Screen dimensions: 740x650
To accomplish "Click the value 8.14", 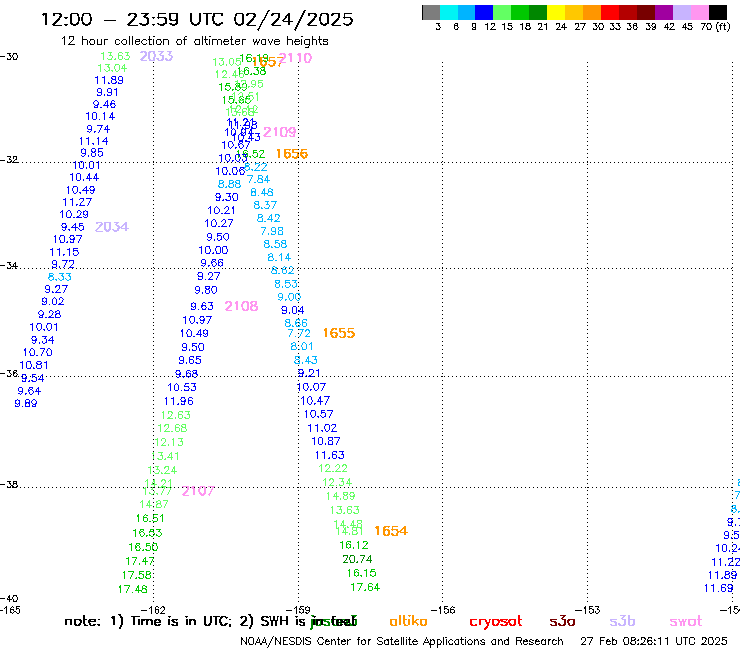I will tap(279, 257).
